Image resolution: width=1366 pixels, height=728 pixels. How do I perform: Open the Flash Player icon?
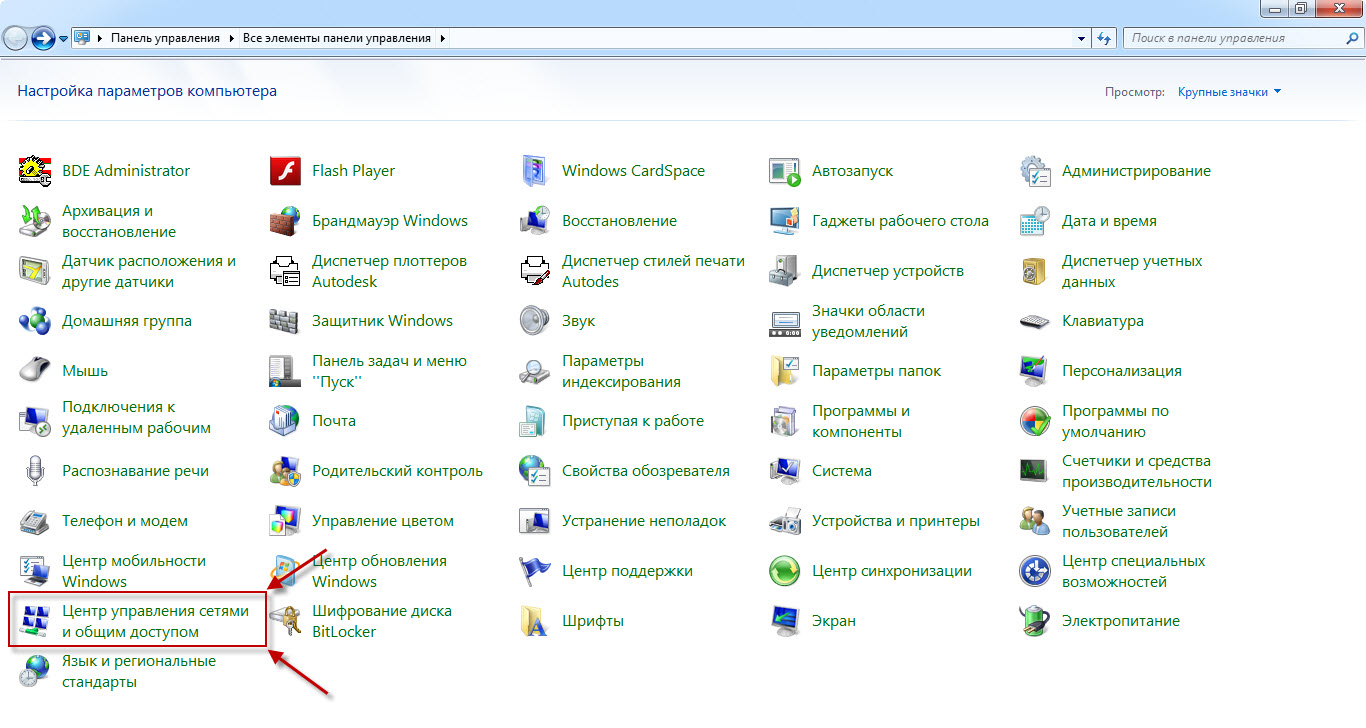pyautogui.click(x=285, y=171)
